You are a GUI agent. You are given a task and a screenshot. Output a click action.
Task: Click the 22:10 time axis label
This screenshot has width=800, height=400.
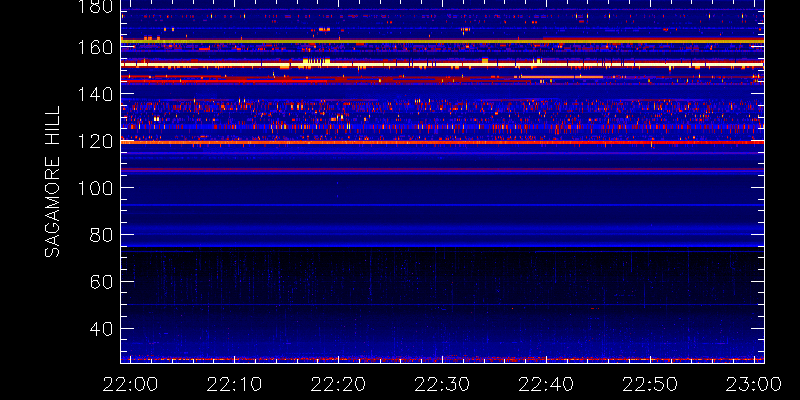coord(234,384)
